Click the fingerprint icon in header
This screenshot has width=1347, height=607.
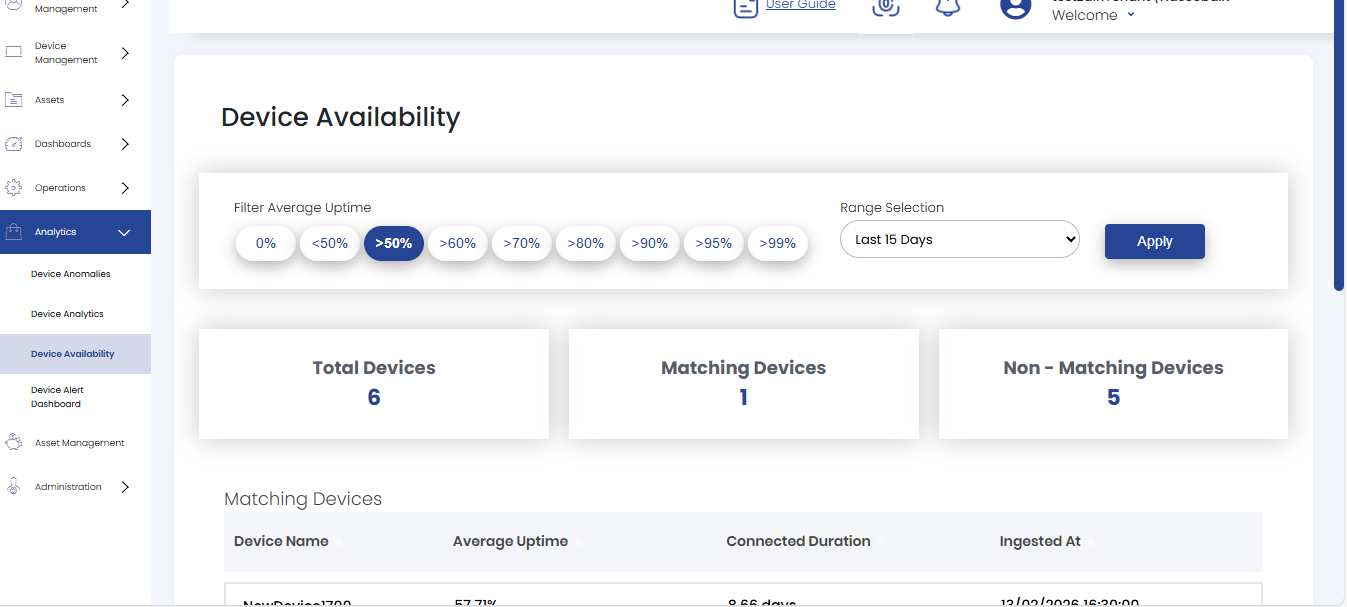[885, 6]
